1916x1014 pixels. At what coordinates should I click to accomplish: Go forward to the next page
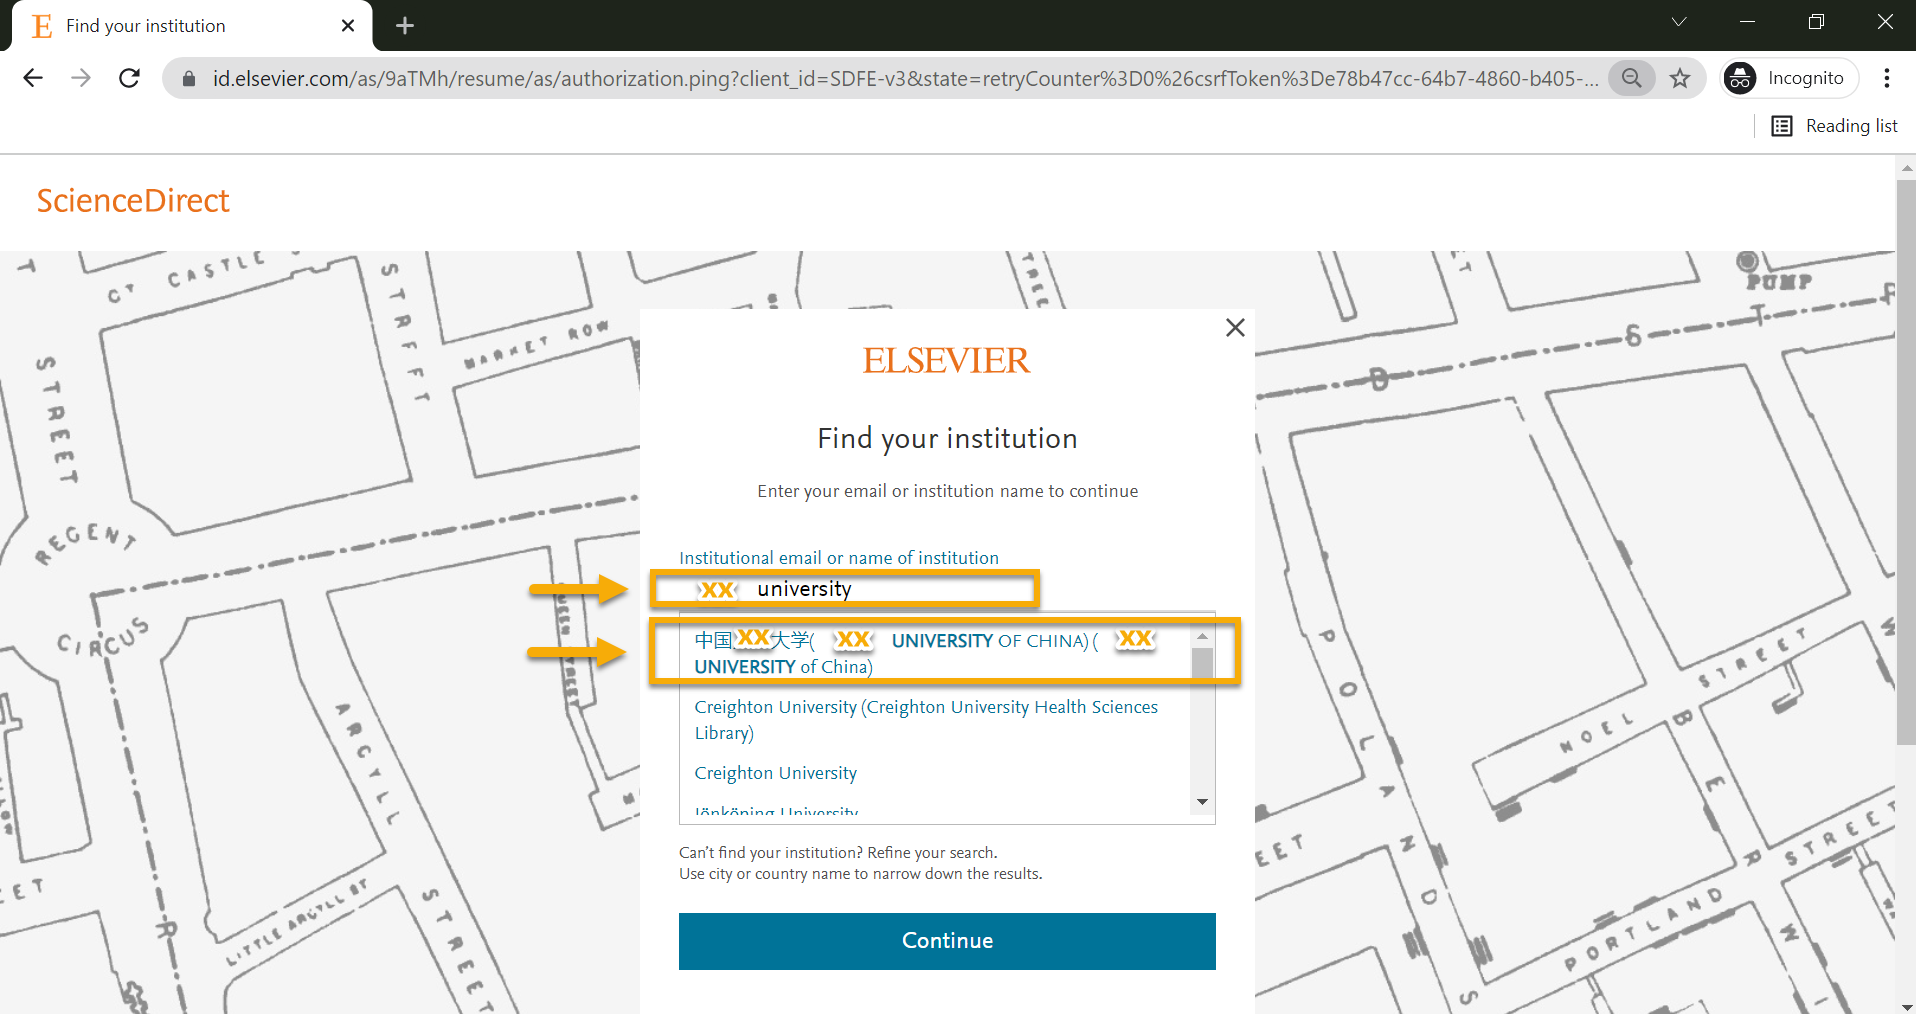pyautogui.click(x=81, y=78)
